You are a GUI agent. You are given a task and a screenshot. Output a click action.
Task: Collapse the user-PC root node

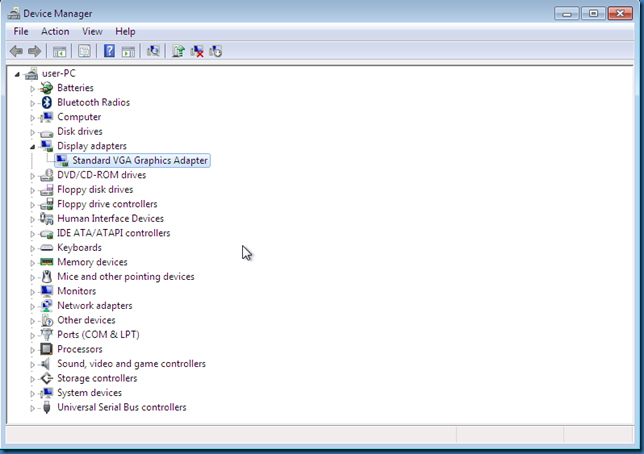[17, 74]
